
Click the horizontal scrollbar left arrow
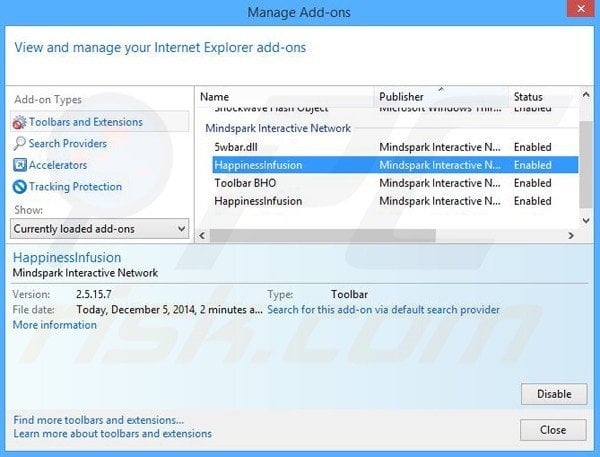(202, 235)
